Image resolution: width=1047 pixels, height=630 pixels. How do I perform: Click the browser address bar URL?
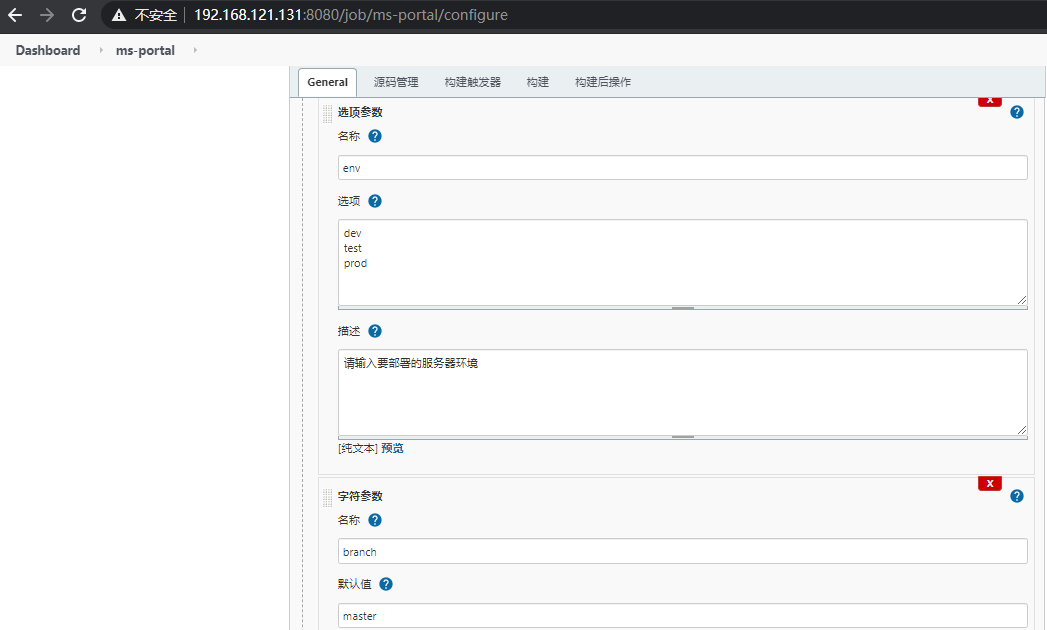[351, 15]
